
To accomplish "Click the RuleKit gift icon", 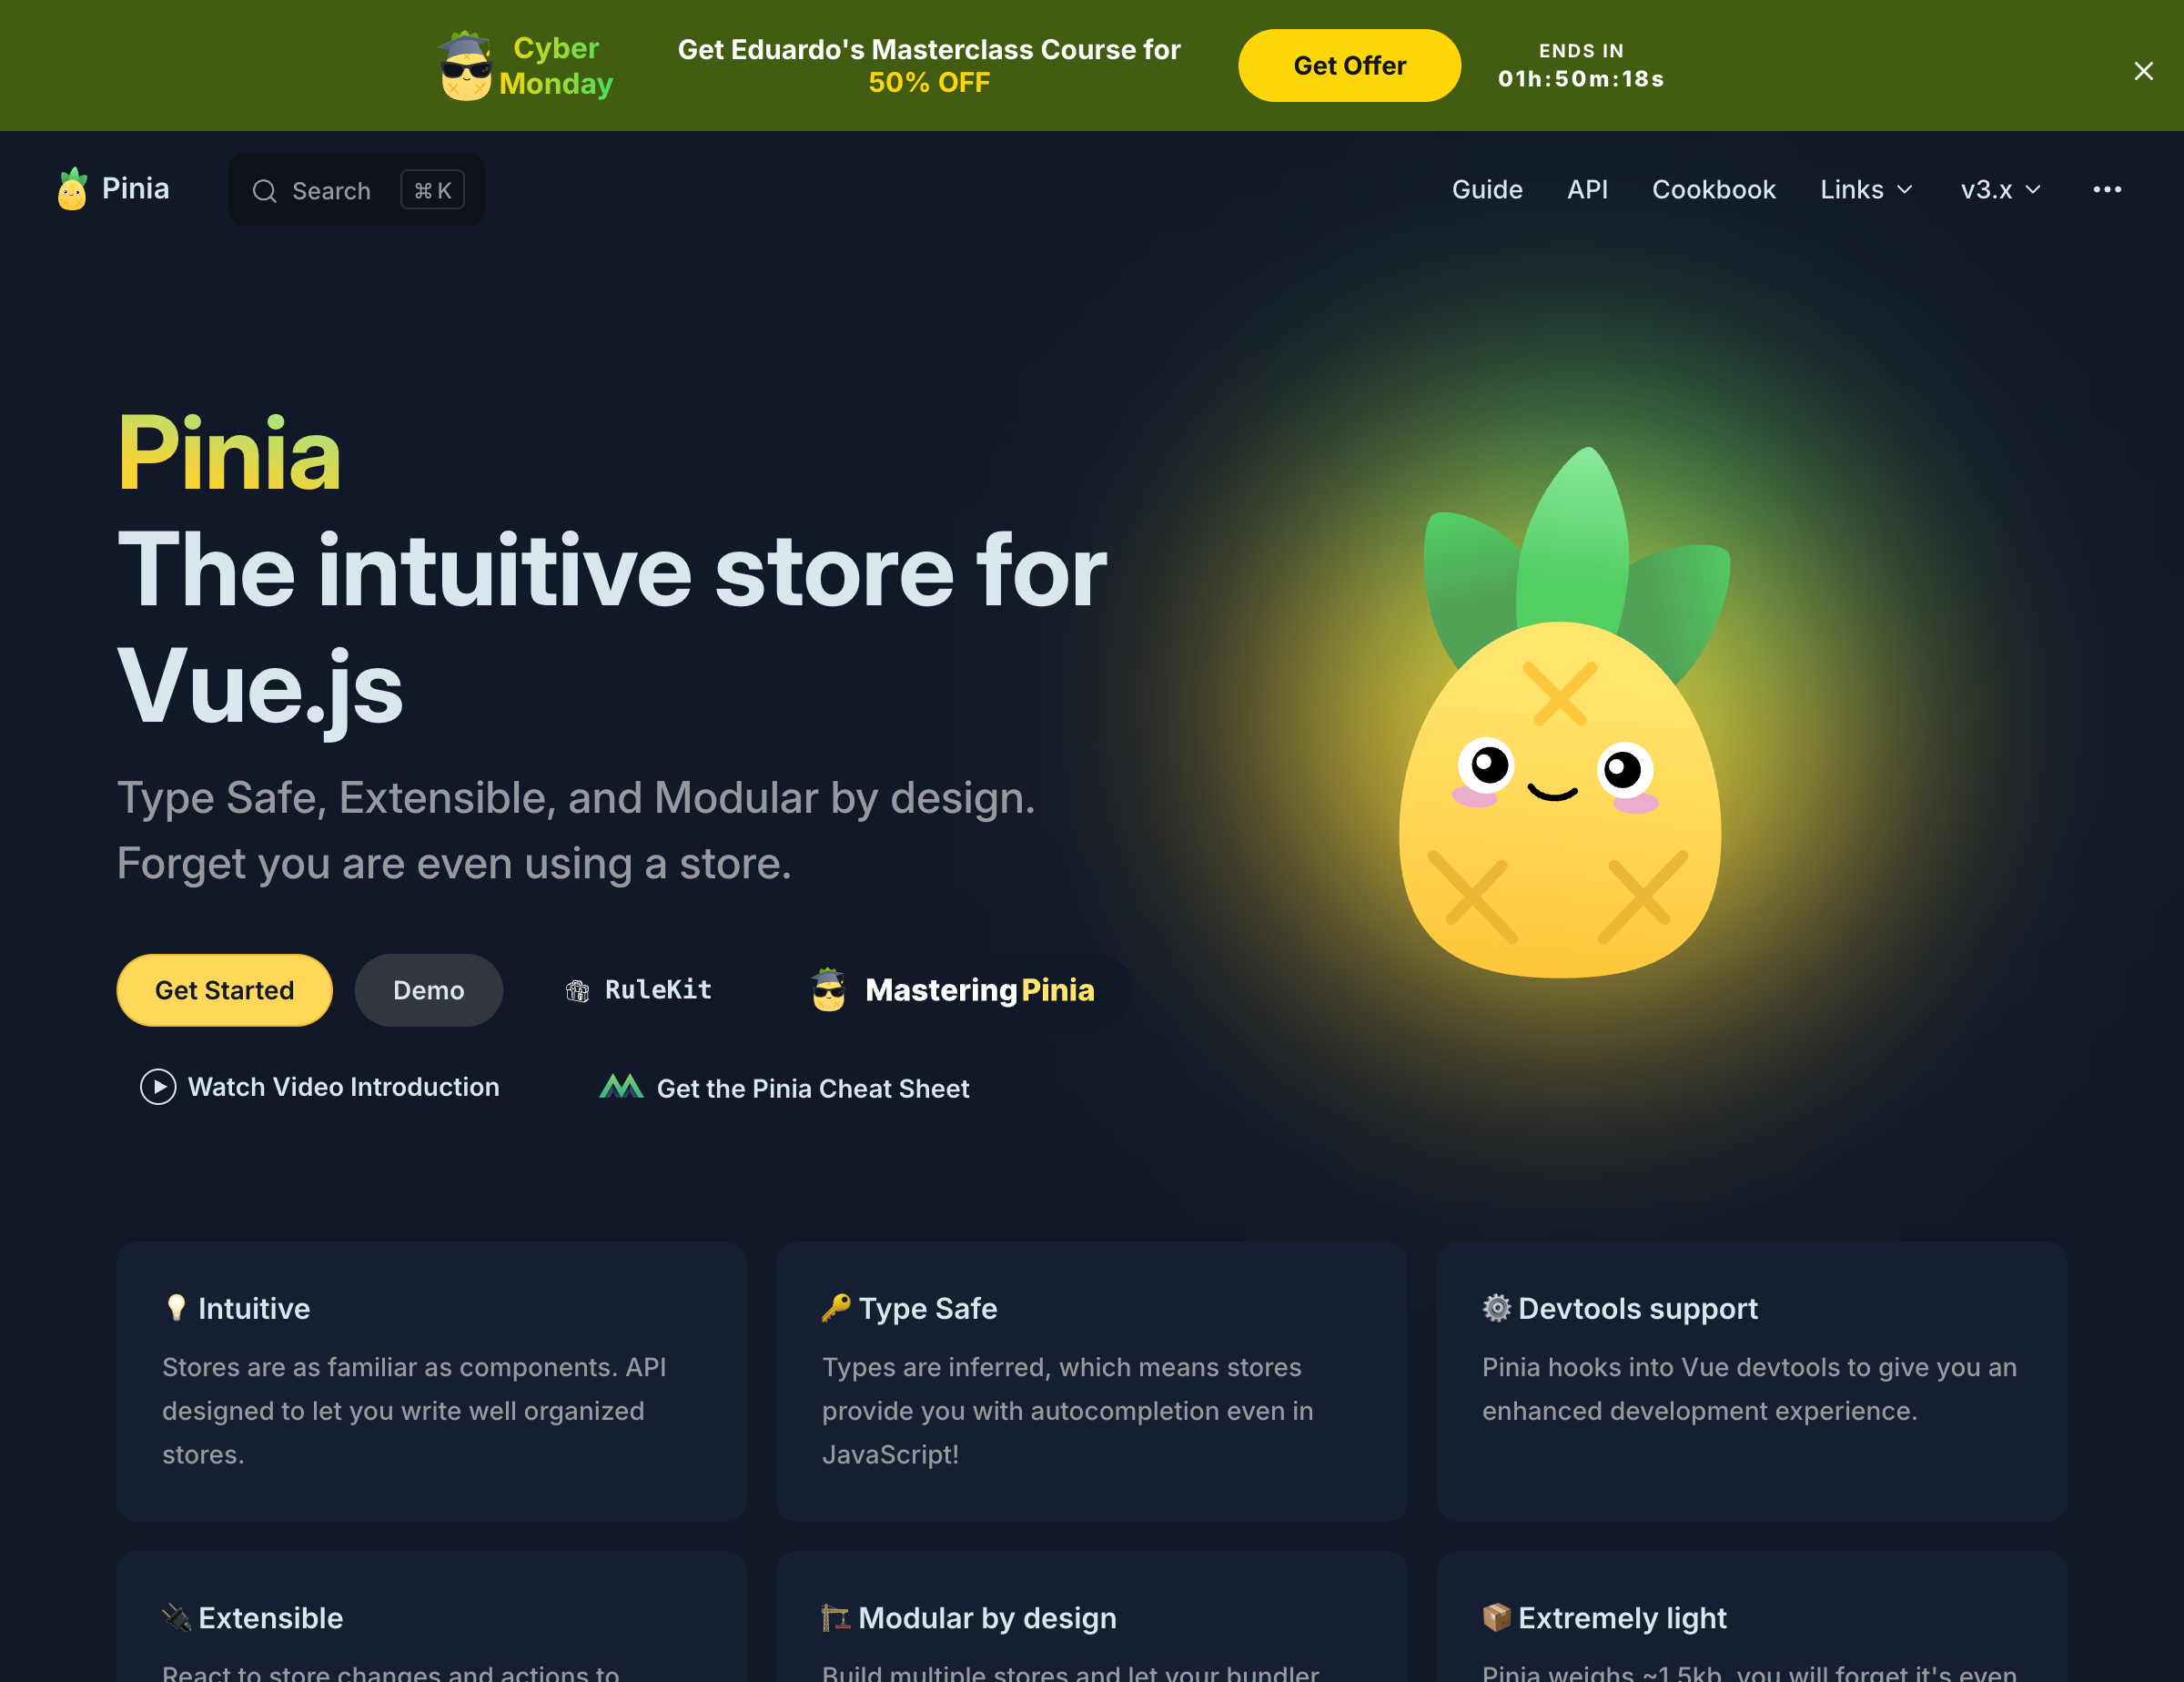I will tap(578, 991).
